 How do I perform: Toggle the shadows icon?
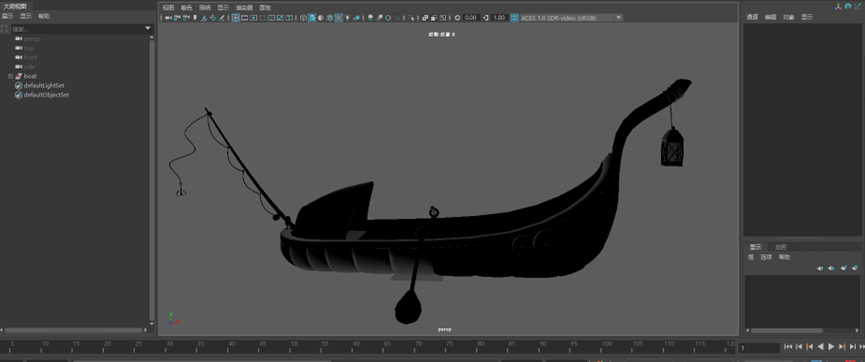click(x=356, y=18)
